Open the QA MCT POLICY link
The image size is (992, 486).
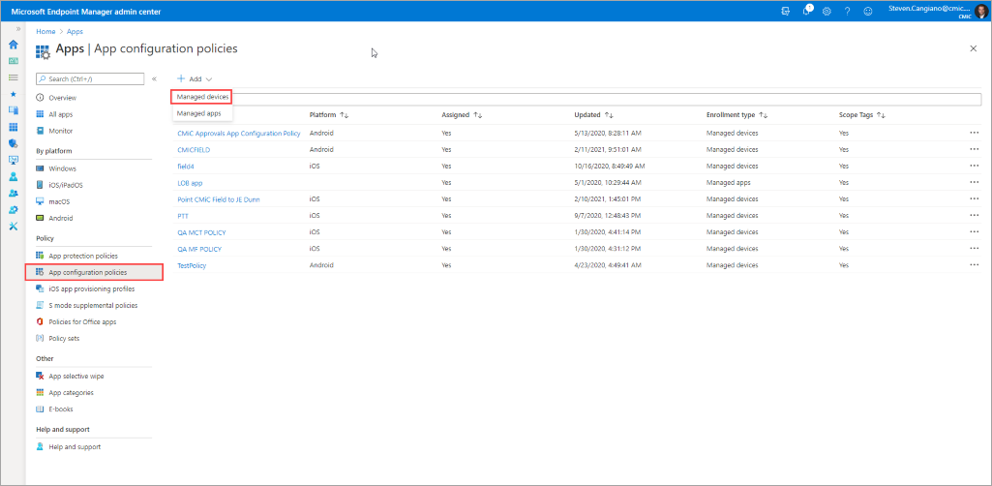click(202, 232)
